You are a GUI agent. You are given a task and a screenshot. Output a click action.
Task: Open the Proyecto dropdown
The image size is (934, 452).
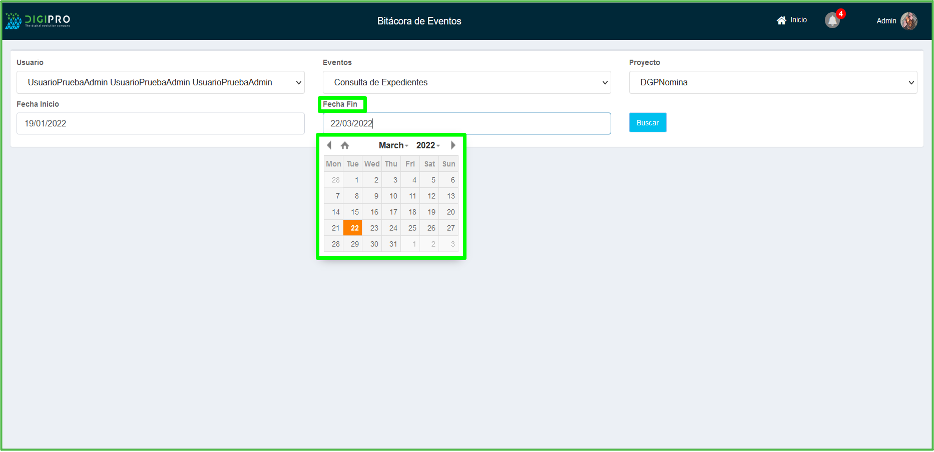point(773,82)
